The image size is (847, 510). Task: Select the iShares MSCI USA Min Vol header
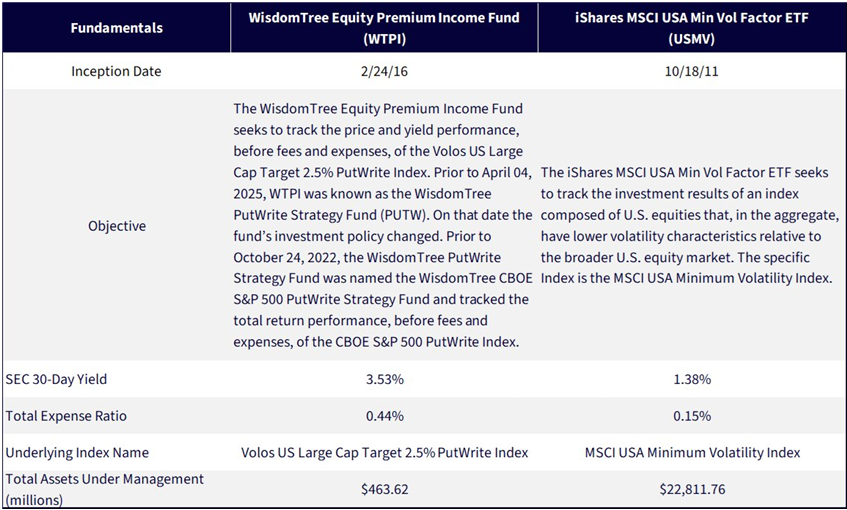click(692, 28)
